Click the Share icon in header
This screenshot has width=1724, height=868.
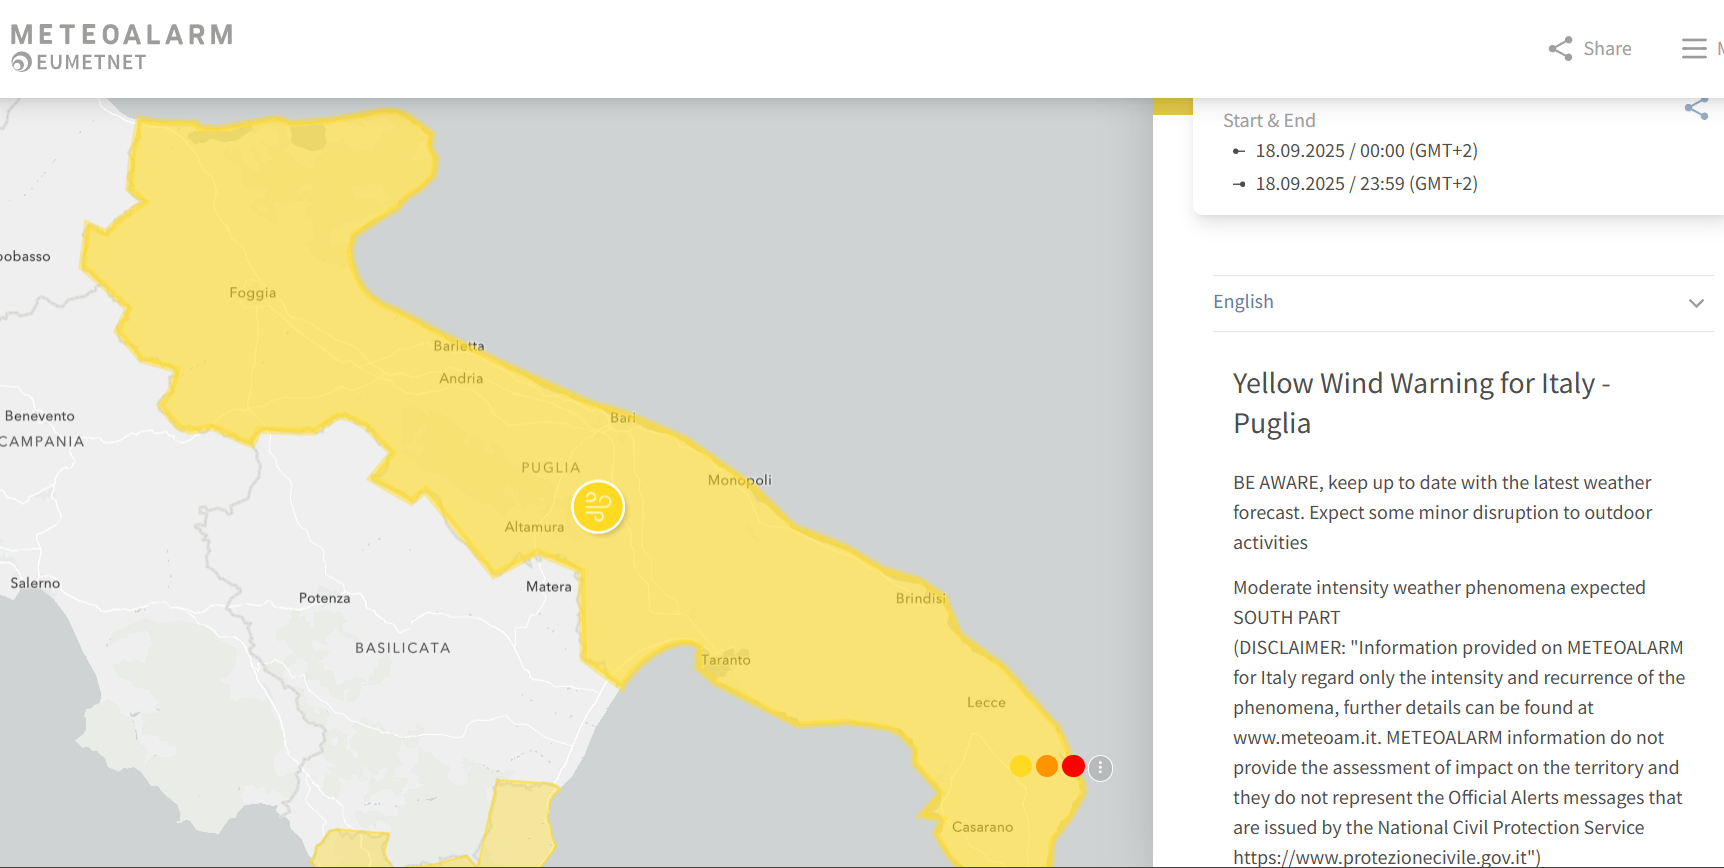pos(1560,49)
